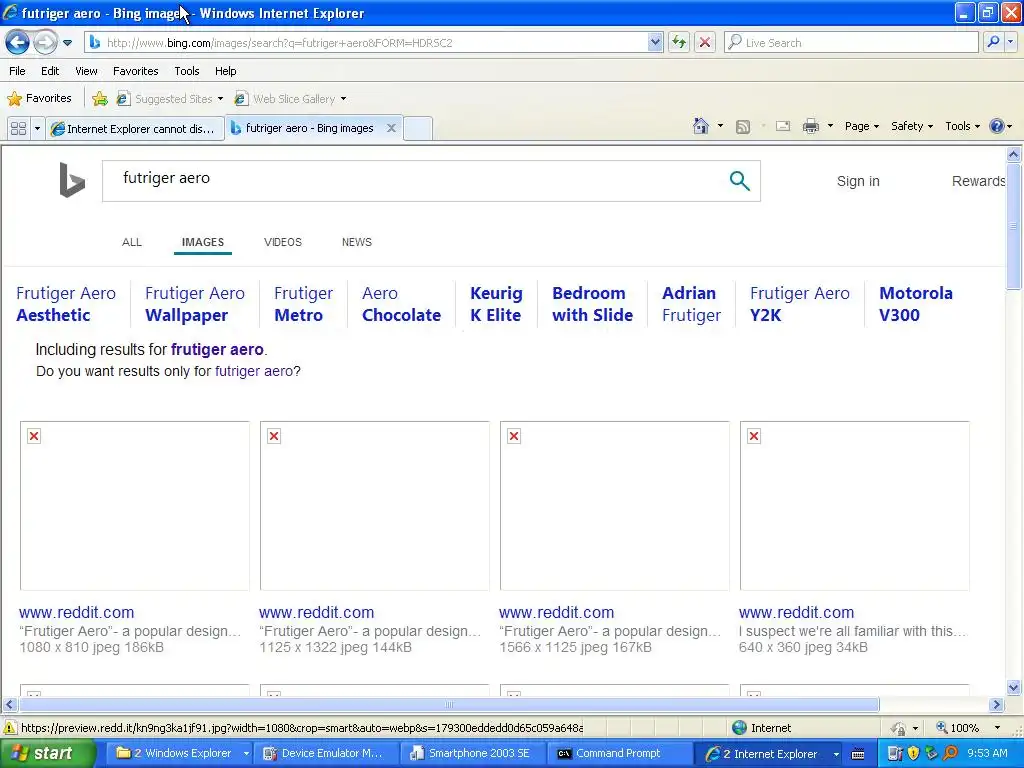Open Device Emulator Manager taskbar item

pos(323,754)
